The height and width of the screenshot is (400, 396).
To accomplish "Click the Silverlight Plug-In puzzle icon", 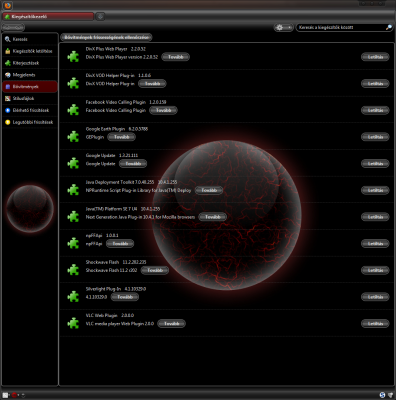I will (73, 296).
